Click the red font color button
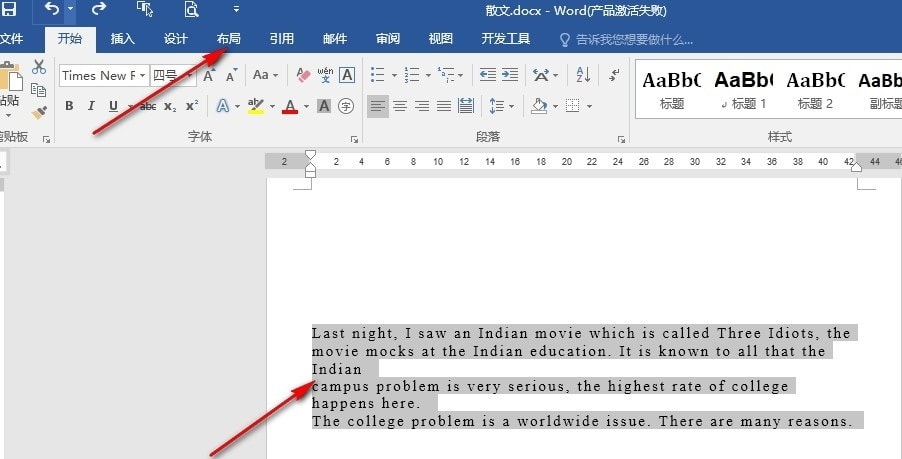This screenshot has height=459, width=902. [x=289, y=106]
